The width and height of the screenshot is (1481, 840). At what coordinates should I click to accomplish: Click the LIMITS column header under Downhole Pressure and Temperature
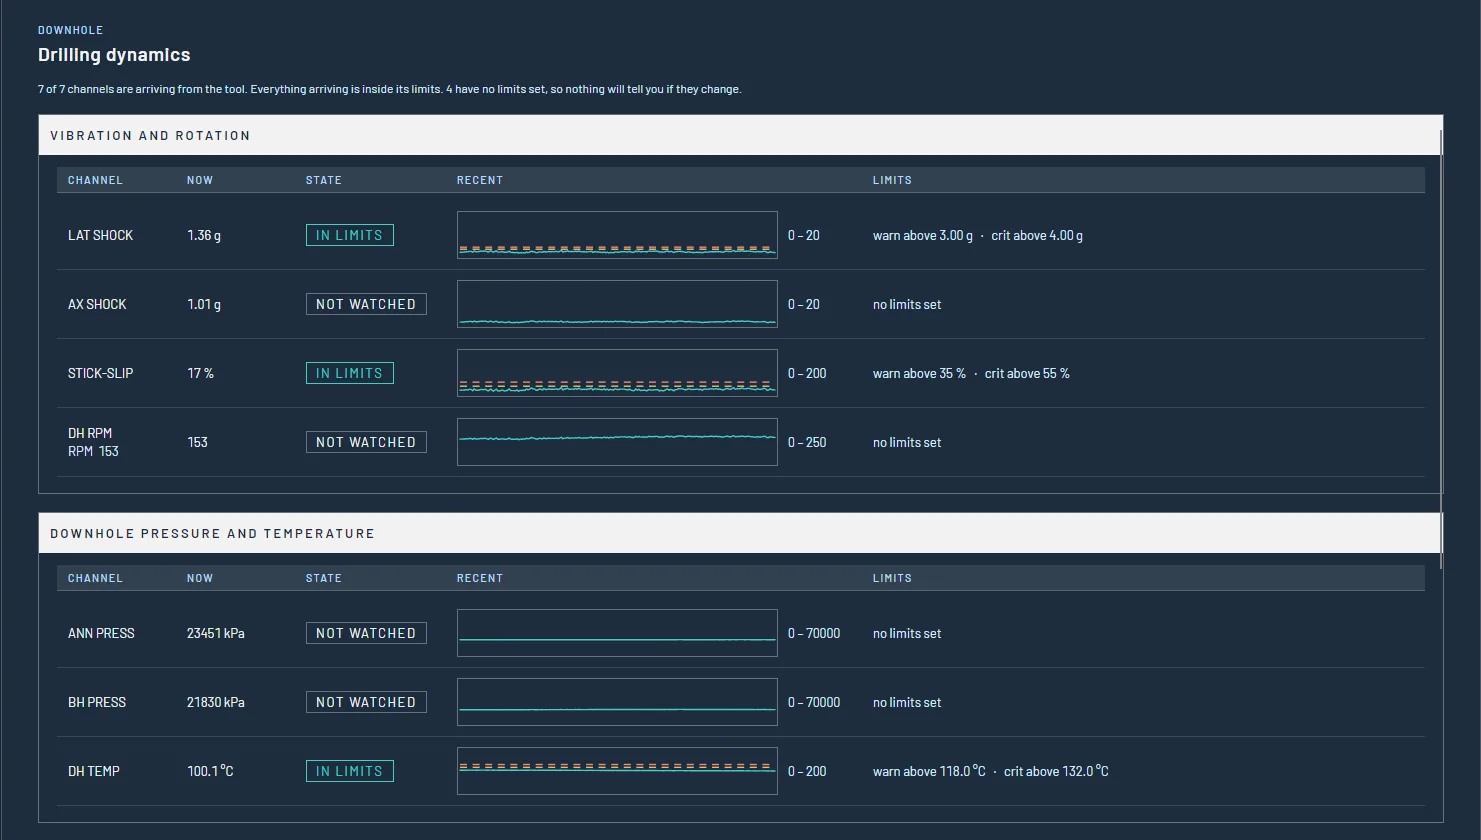coord(892,578)
